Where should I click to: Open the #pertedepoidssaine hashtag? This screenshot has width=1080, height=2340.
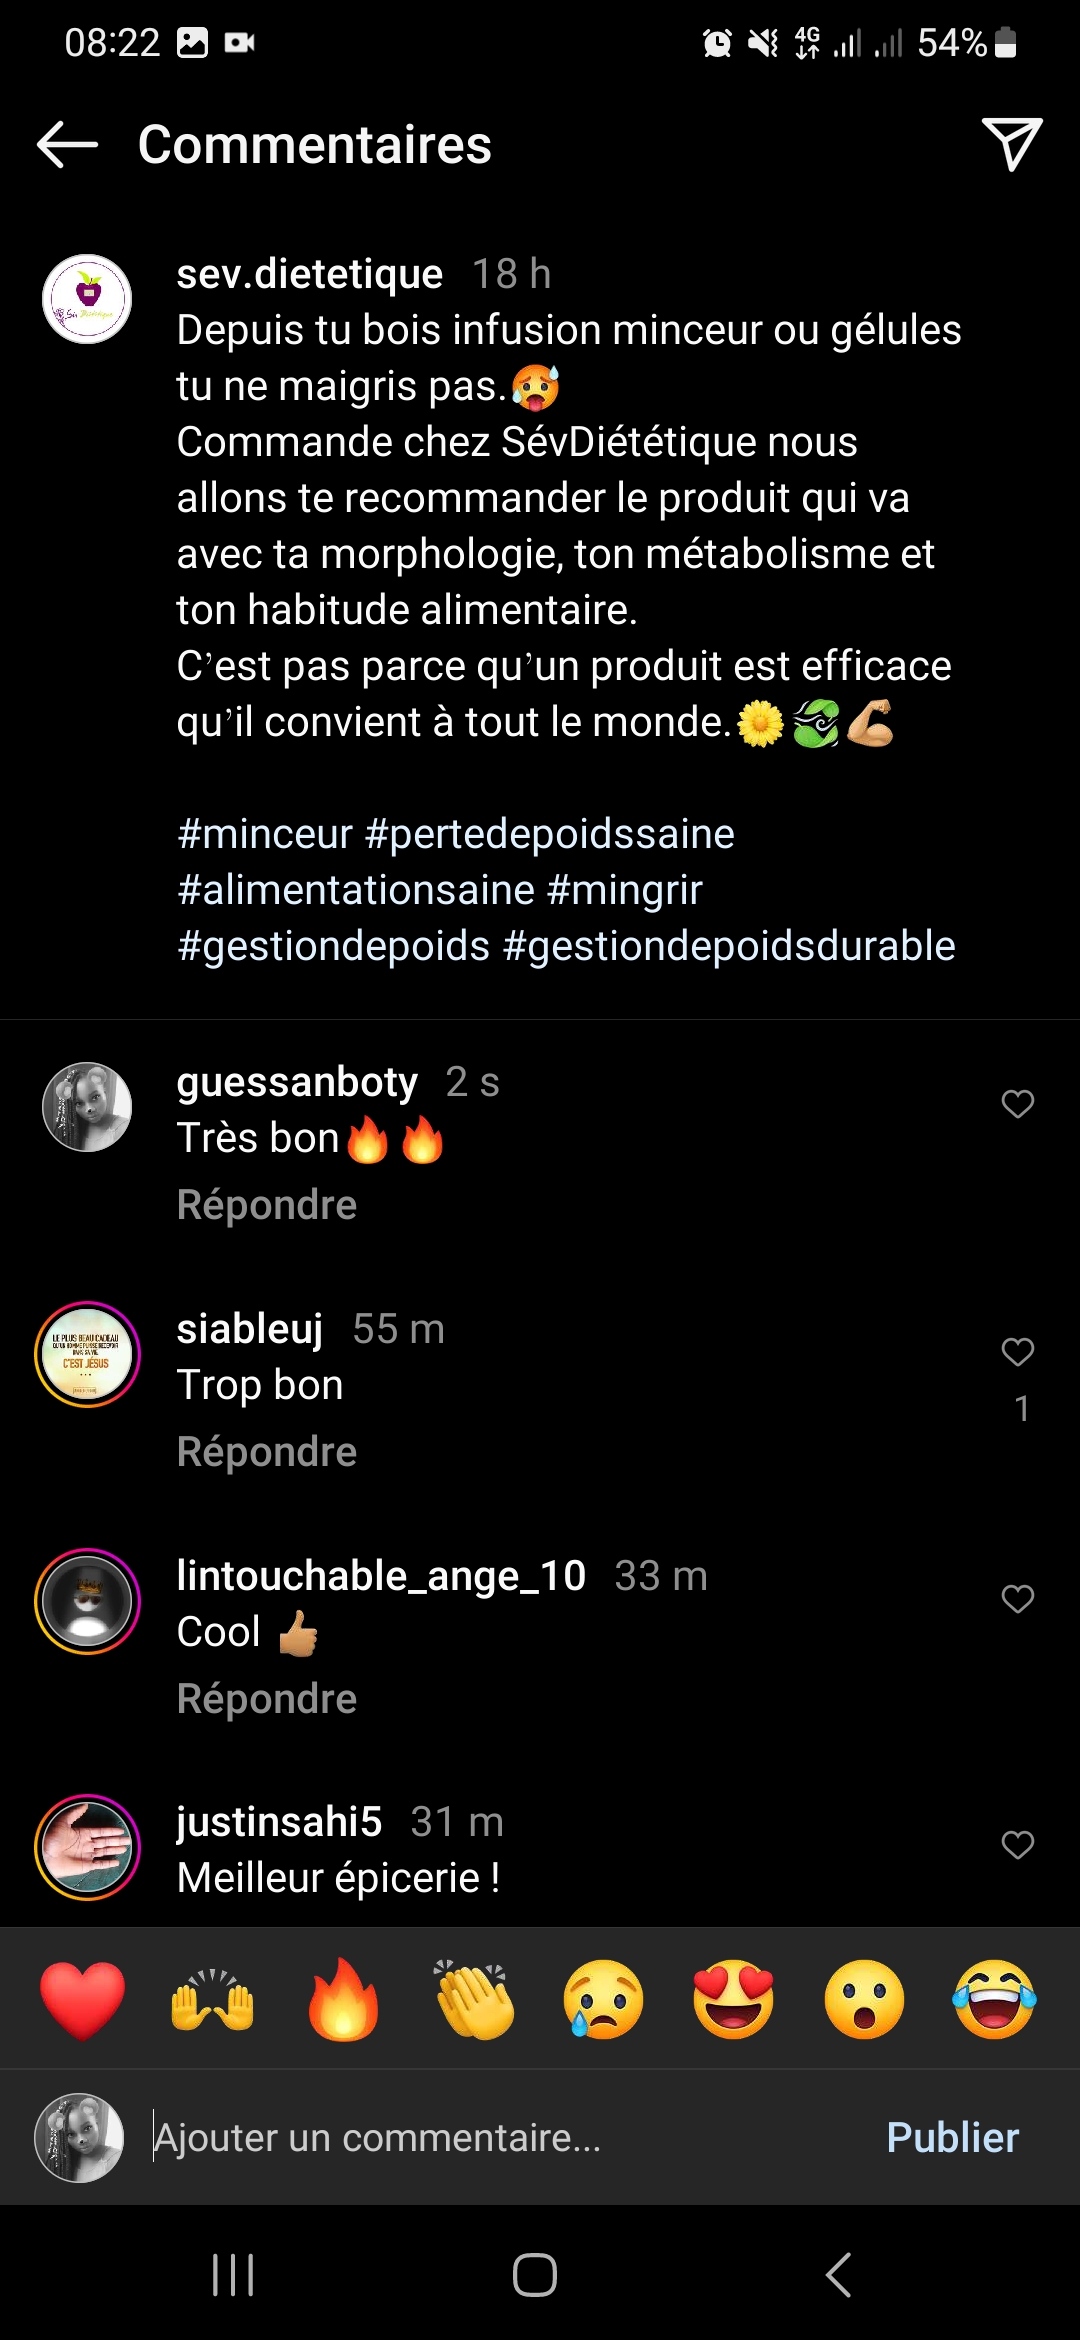pyautogui.click(x=550, y=834)
